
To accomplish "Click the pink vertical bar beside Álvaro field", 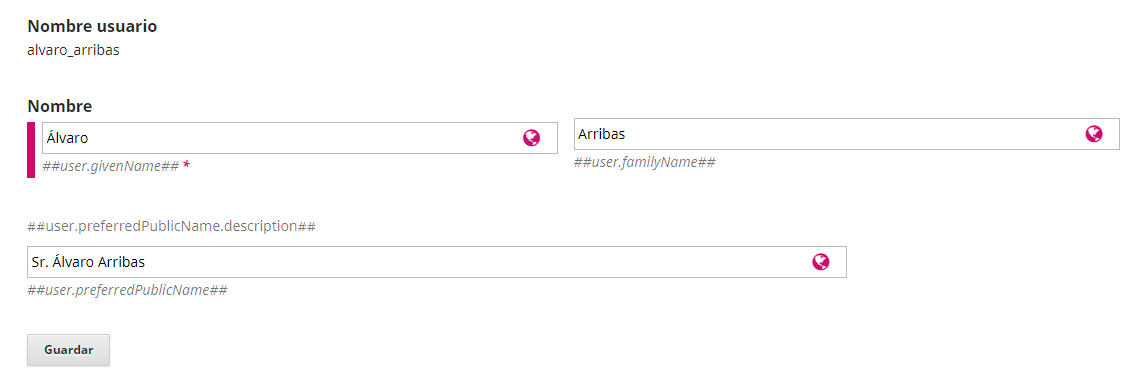I will pyautogui.click(x=31, y=150).
